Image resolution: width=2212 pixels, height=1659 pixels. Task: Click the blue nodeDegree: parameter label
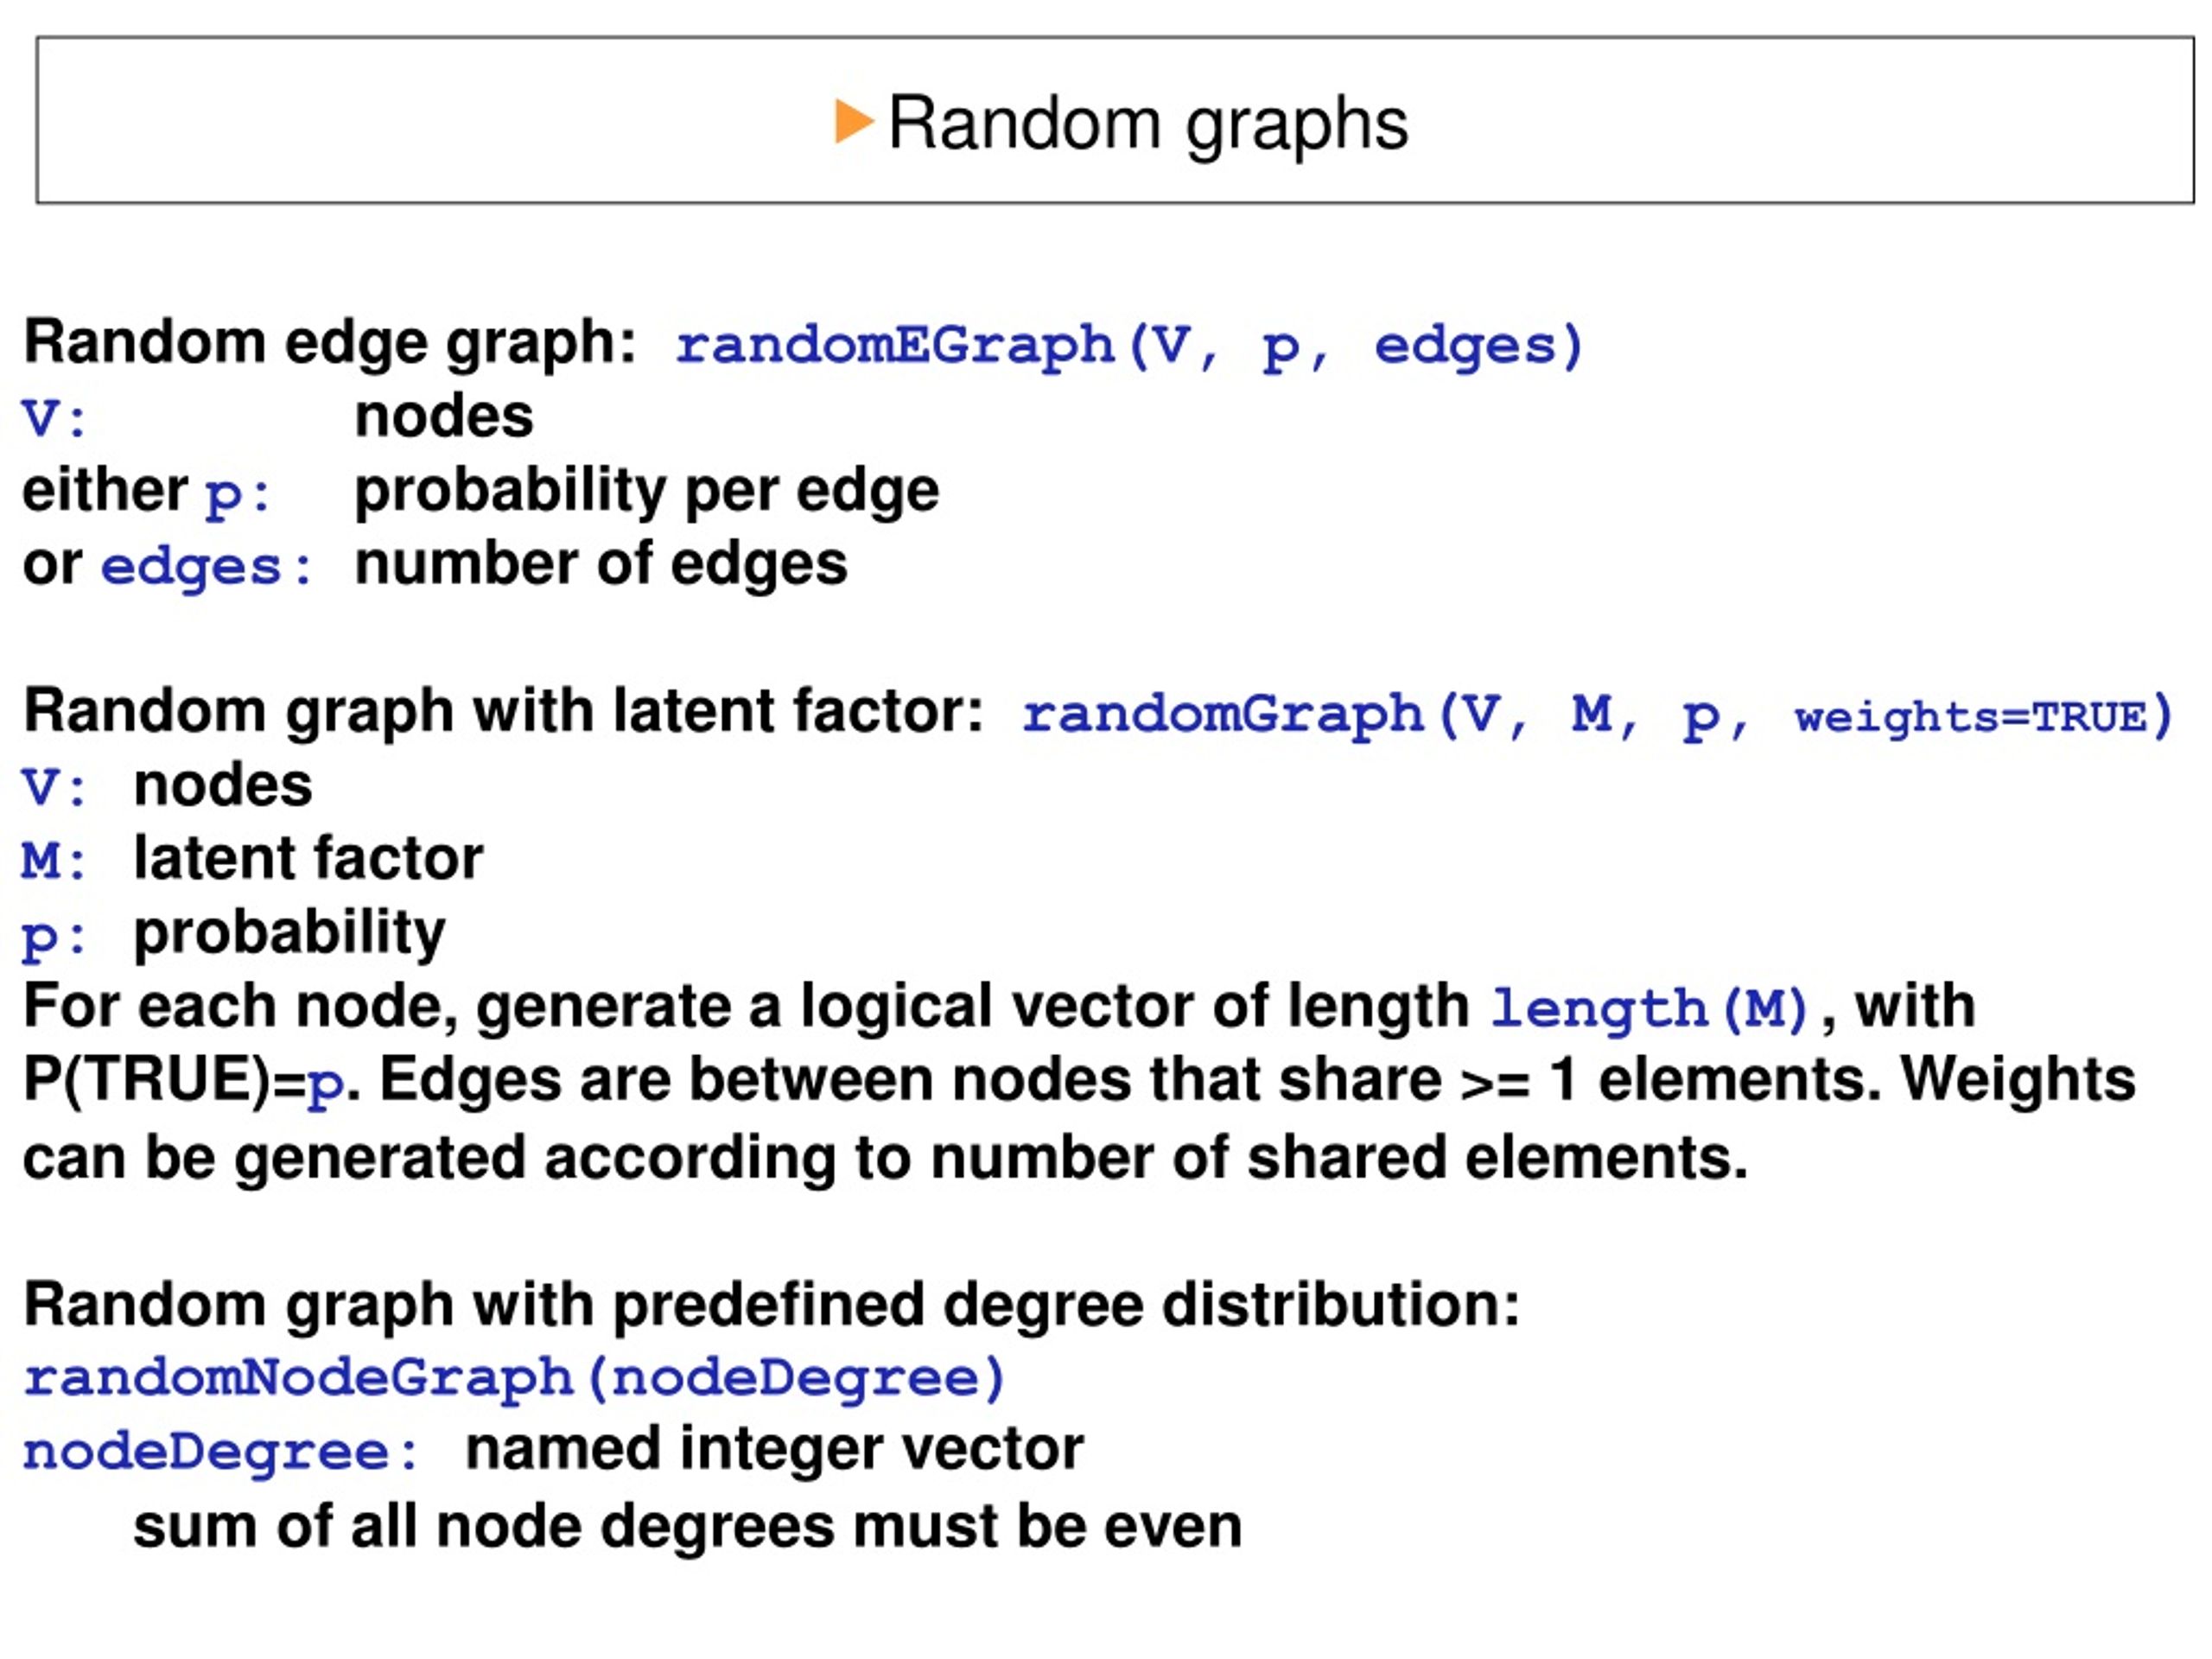[x=220, y=1452]
